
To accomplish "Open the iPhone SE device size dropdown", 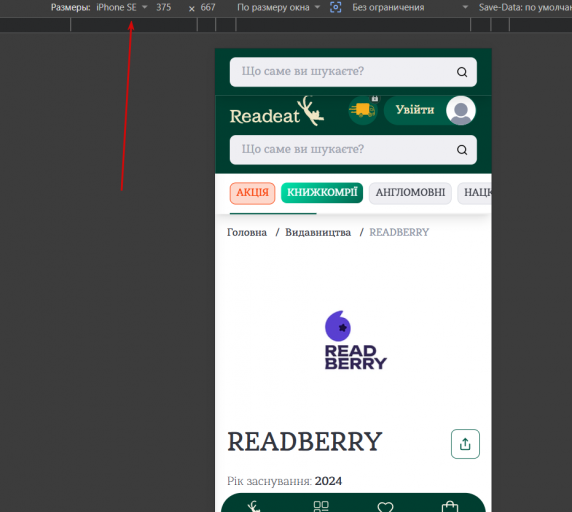I will click(x=121, y=7).
